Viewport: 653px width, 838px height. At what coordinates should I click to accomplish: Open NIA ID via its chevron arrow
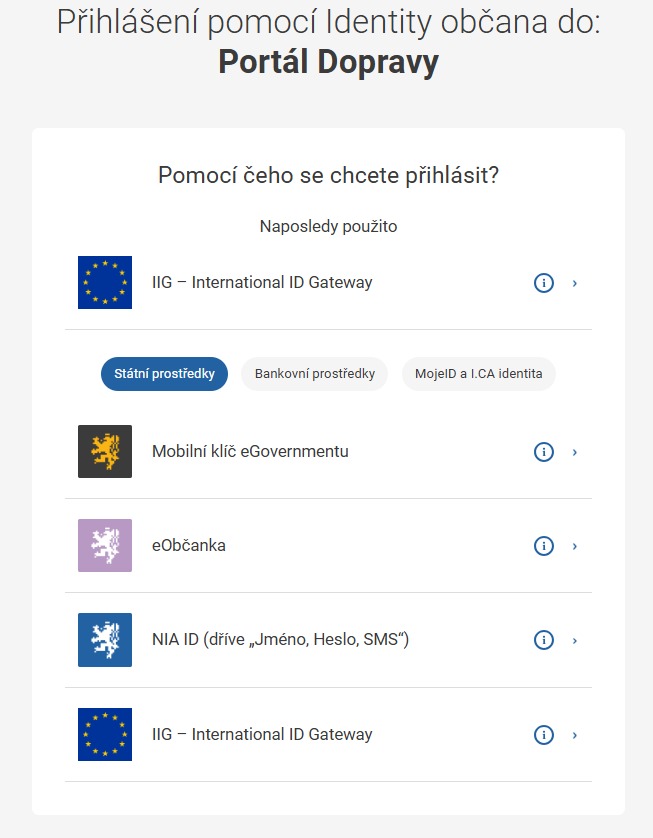pos(575,641)
